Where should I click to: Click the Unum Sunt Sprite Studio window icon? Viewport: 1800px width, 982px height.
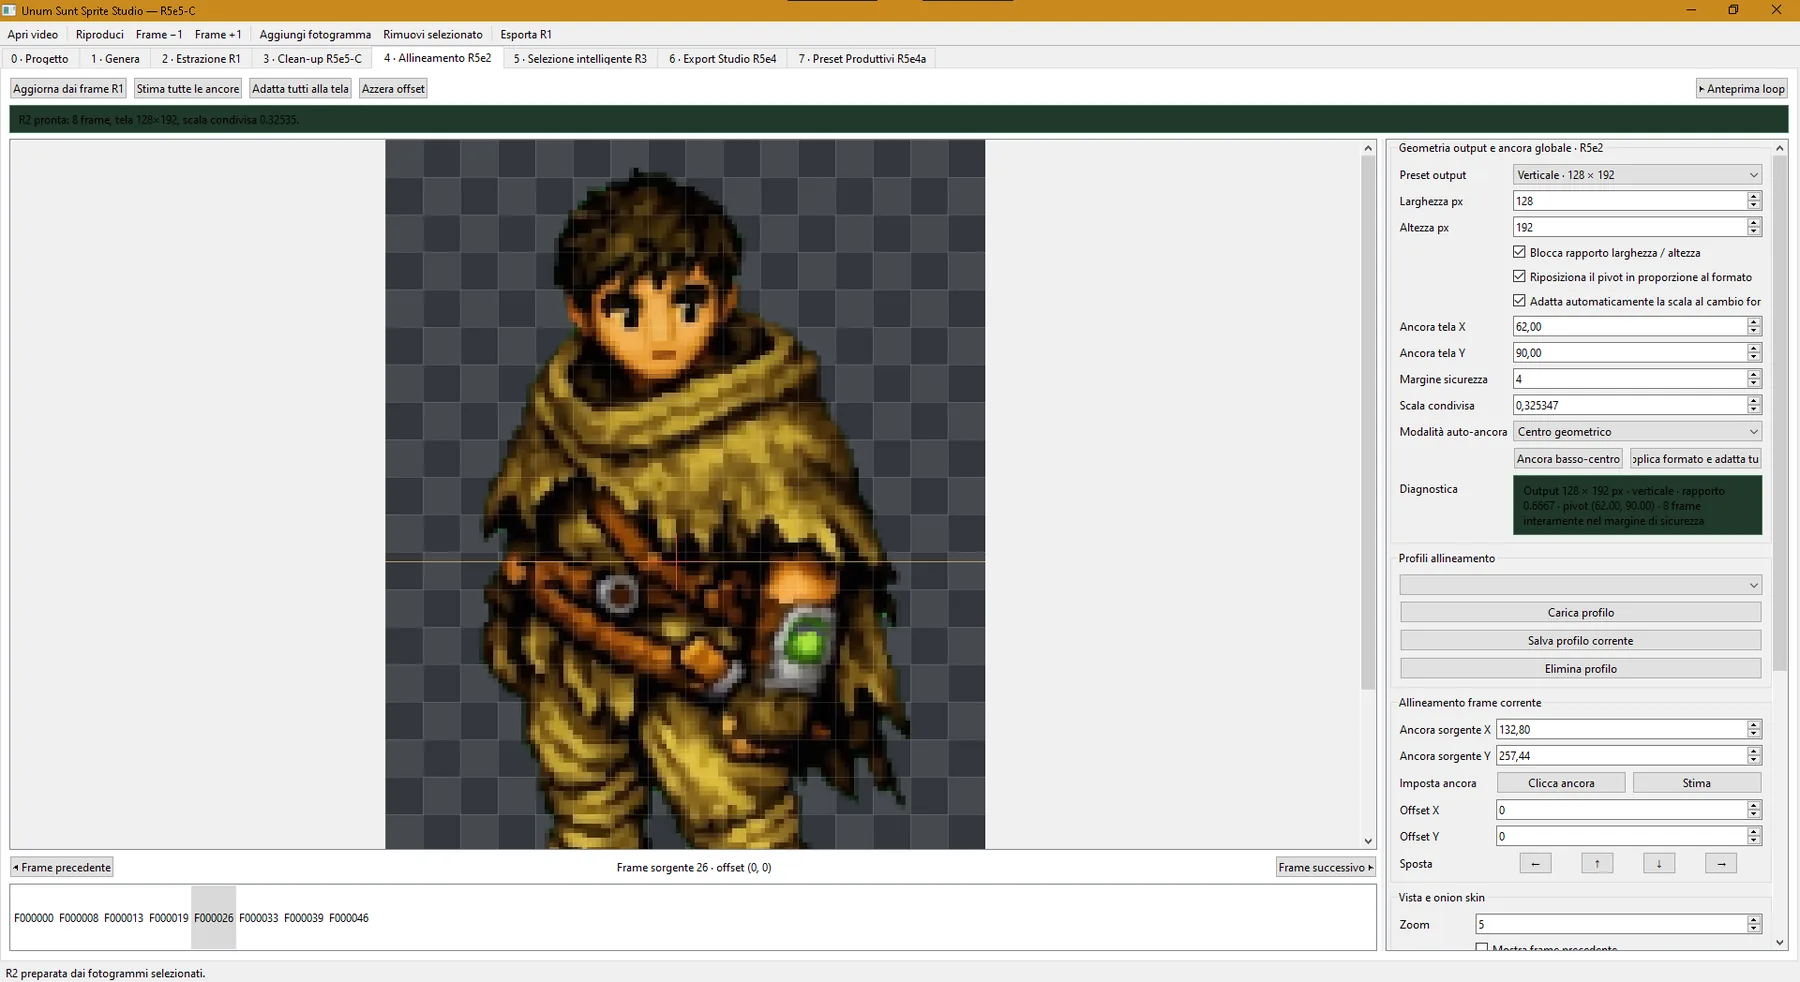click(9, 10)
